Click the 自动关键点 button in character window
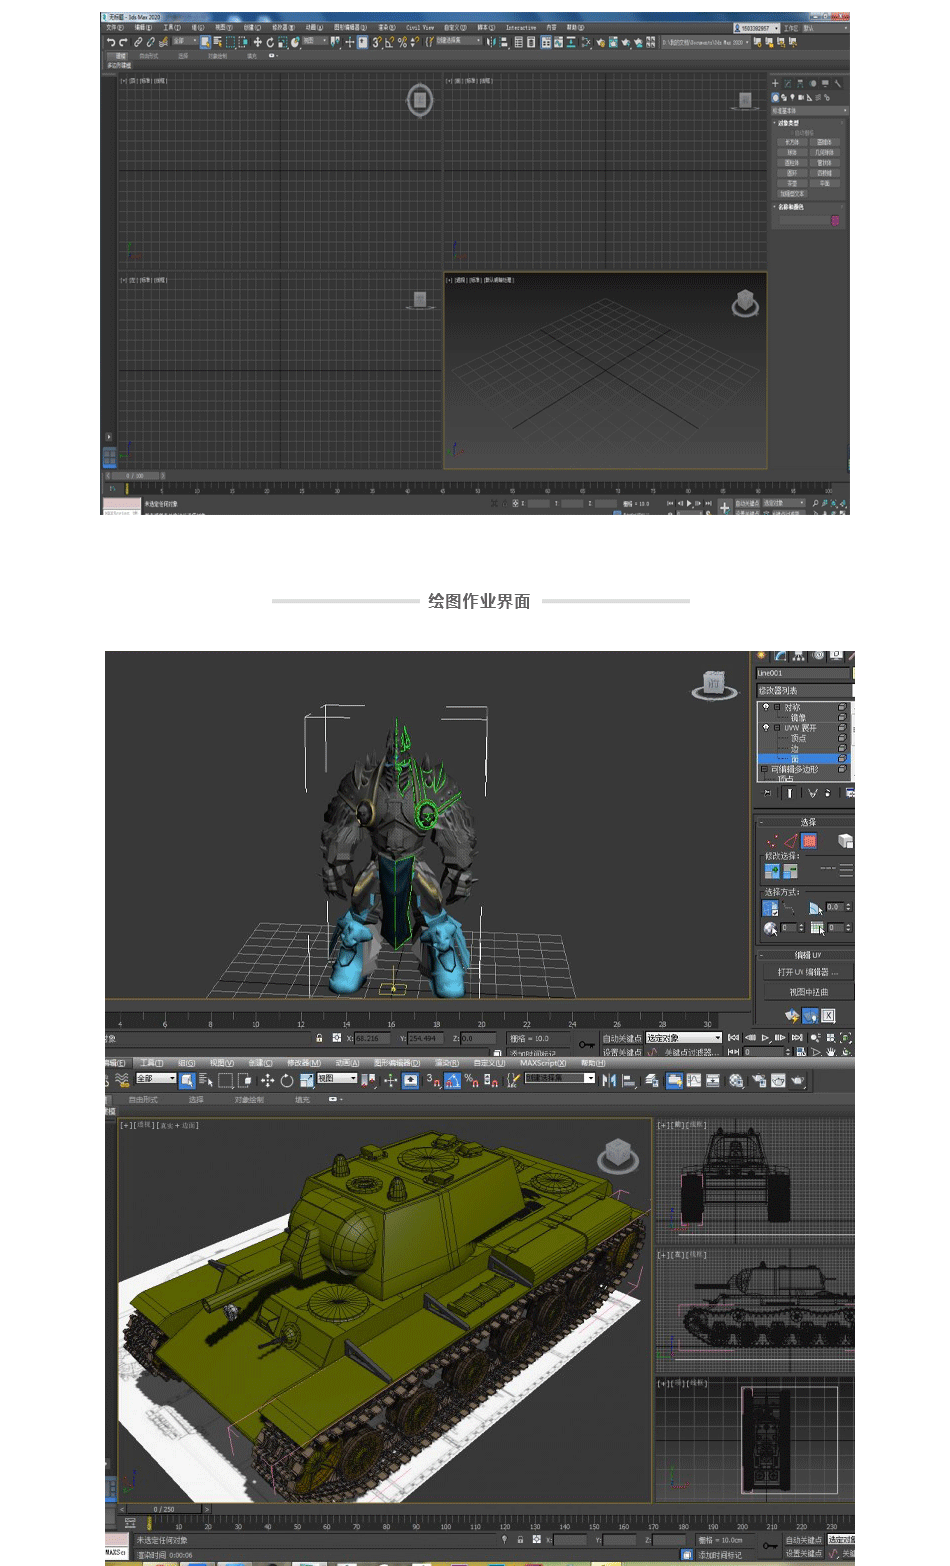 (x=622, y=1038)
